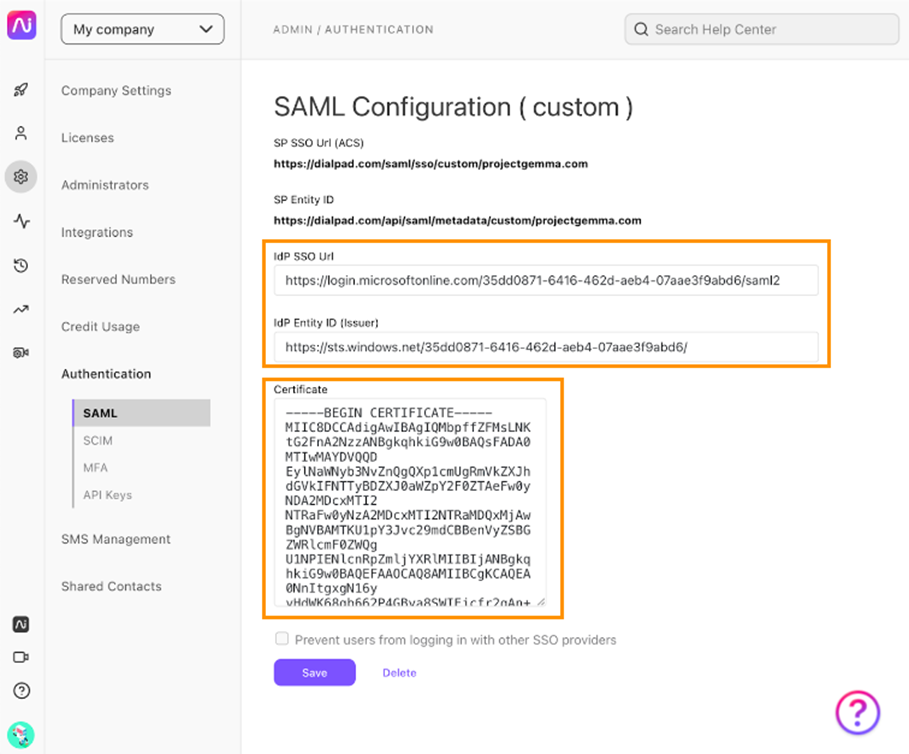Open the Integrations menu item
This screenshot has height=754, width=909.
[x=97, y=232]
